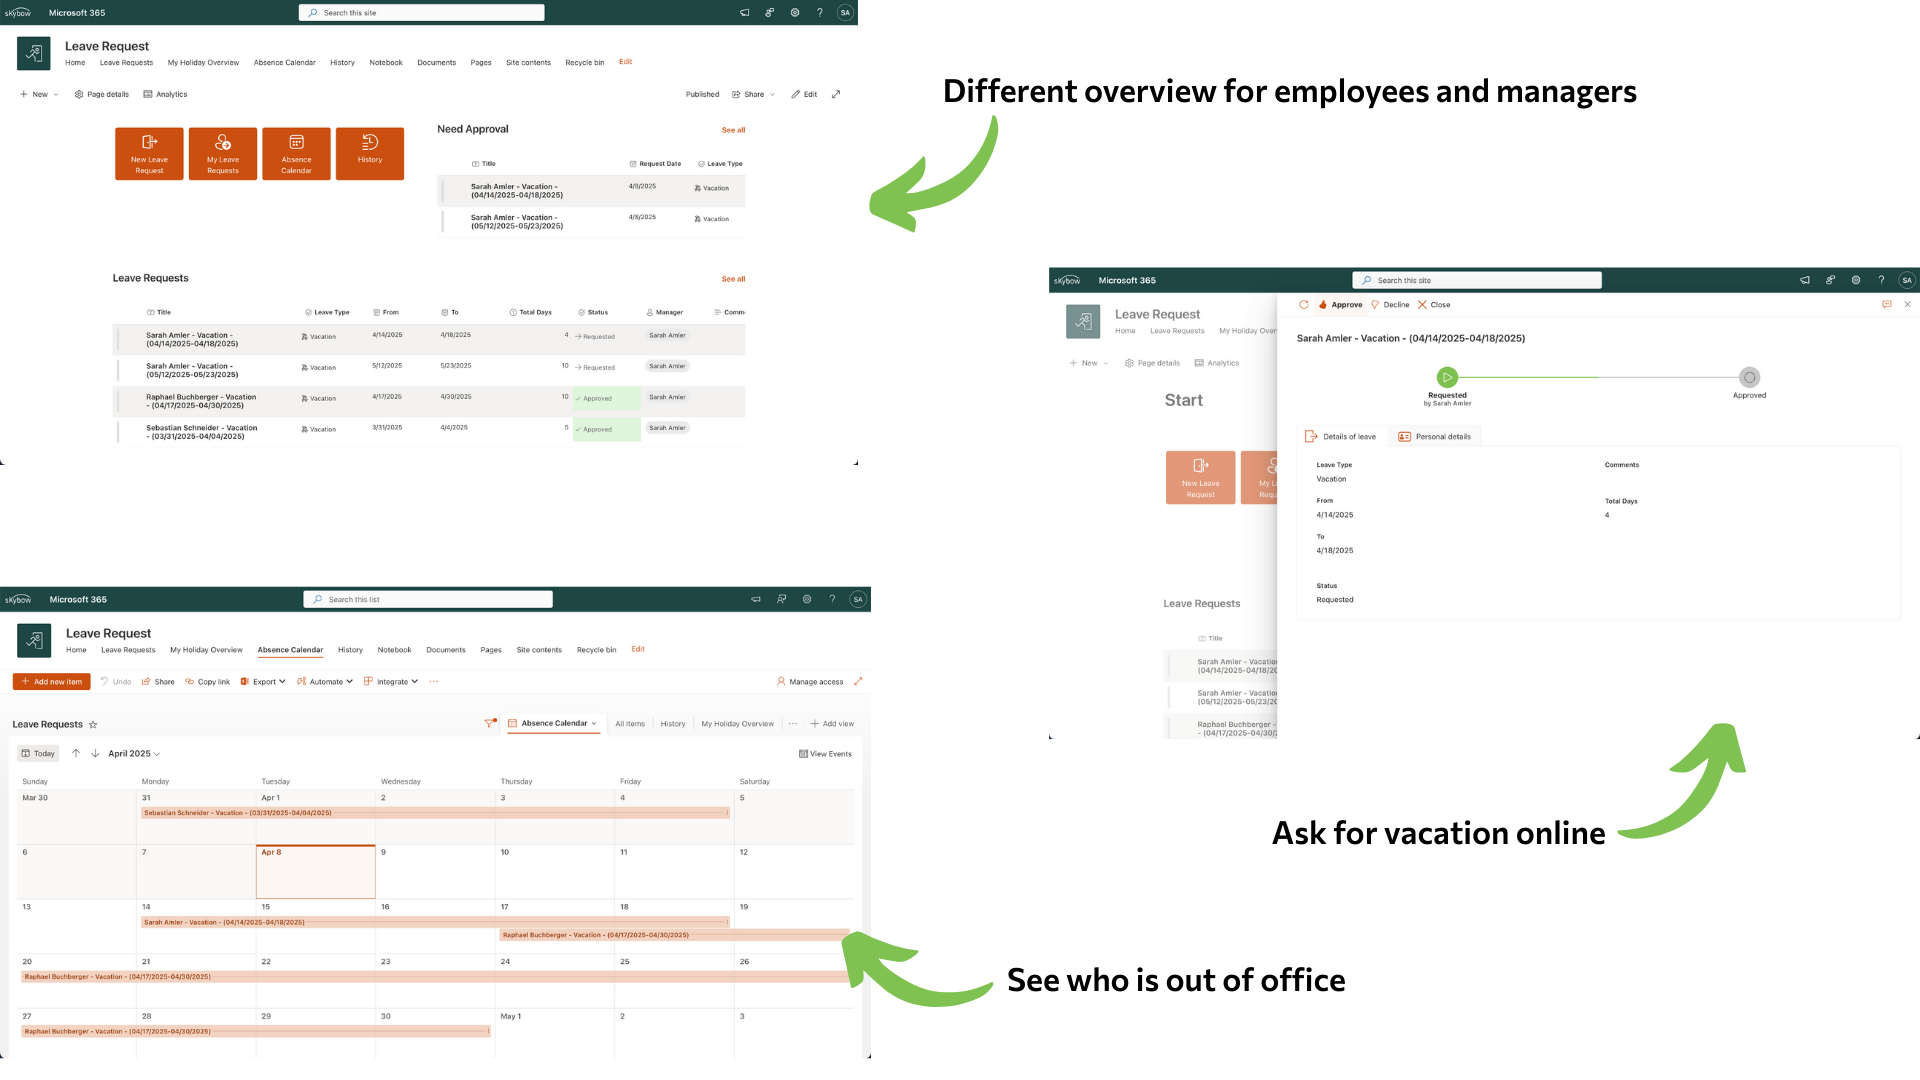This screenshot has height=1080, width=1920.
Task: Go to previous month with up arrow
Action: pyautogui.click(x=76, y=754)
